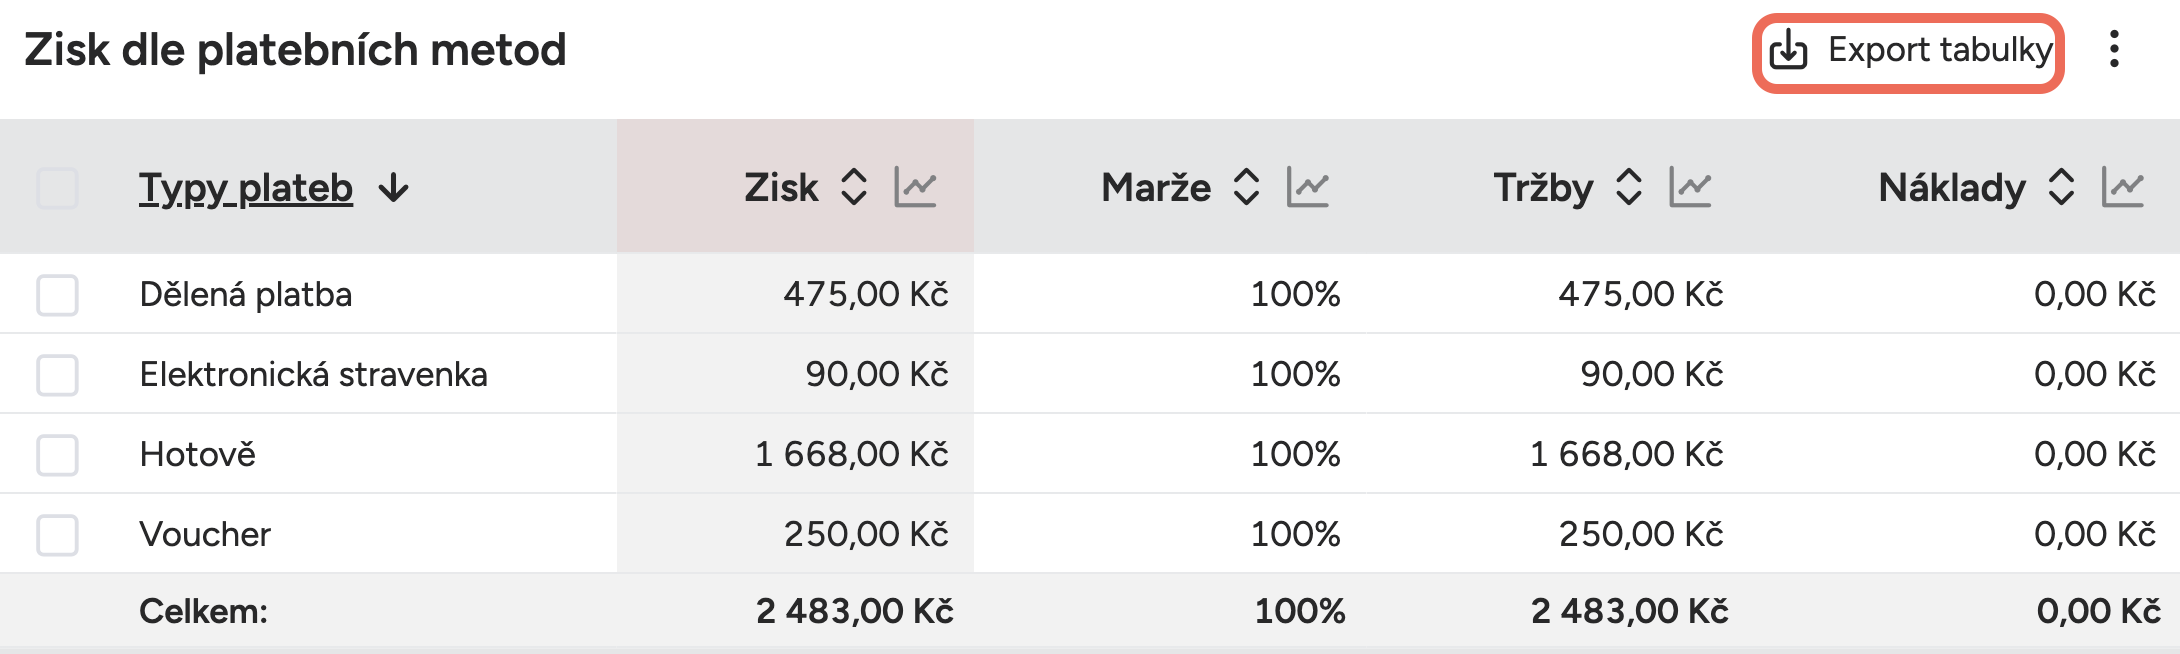Select the Elektronická stravenka row checkbox

tap(57, 375)
